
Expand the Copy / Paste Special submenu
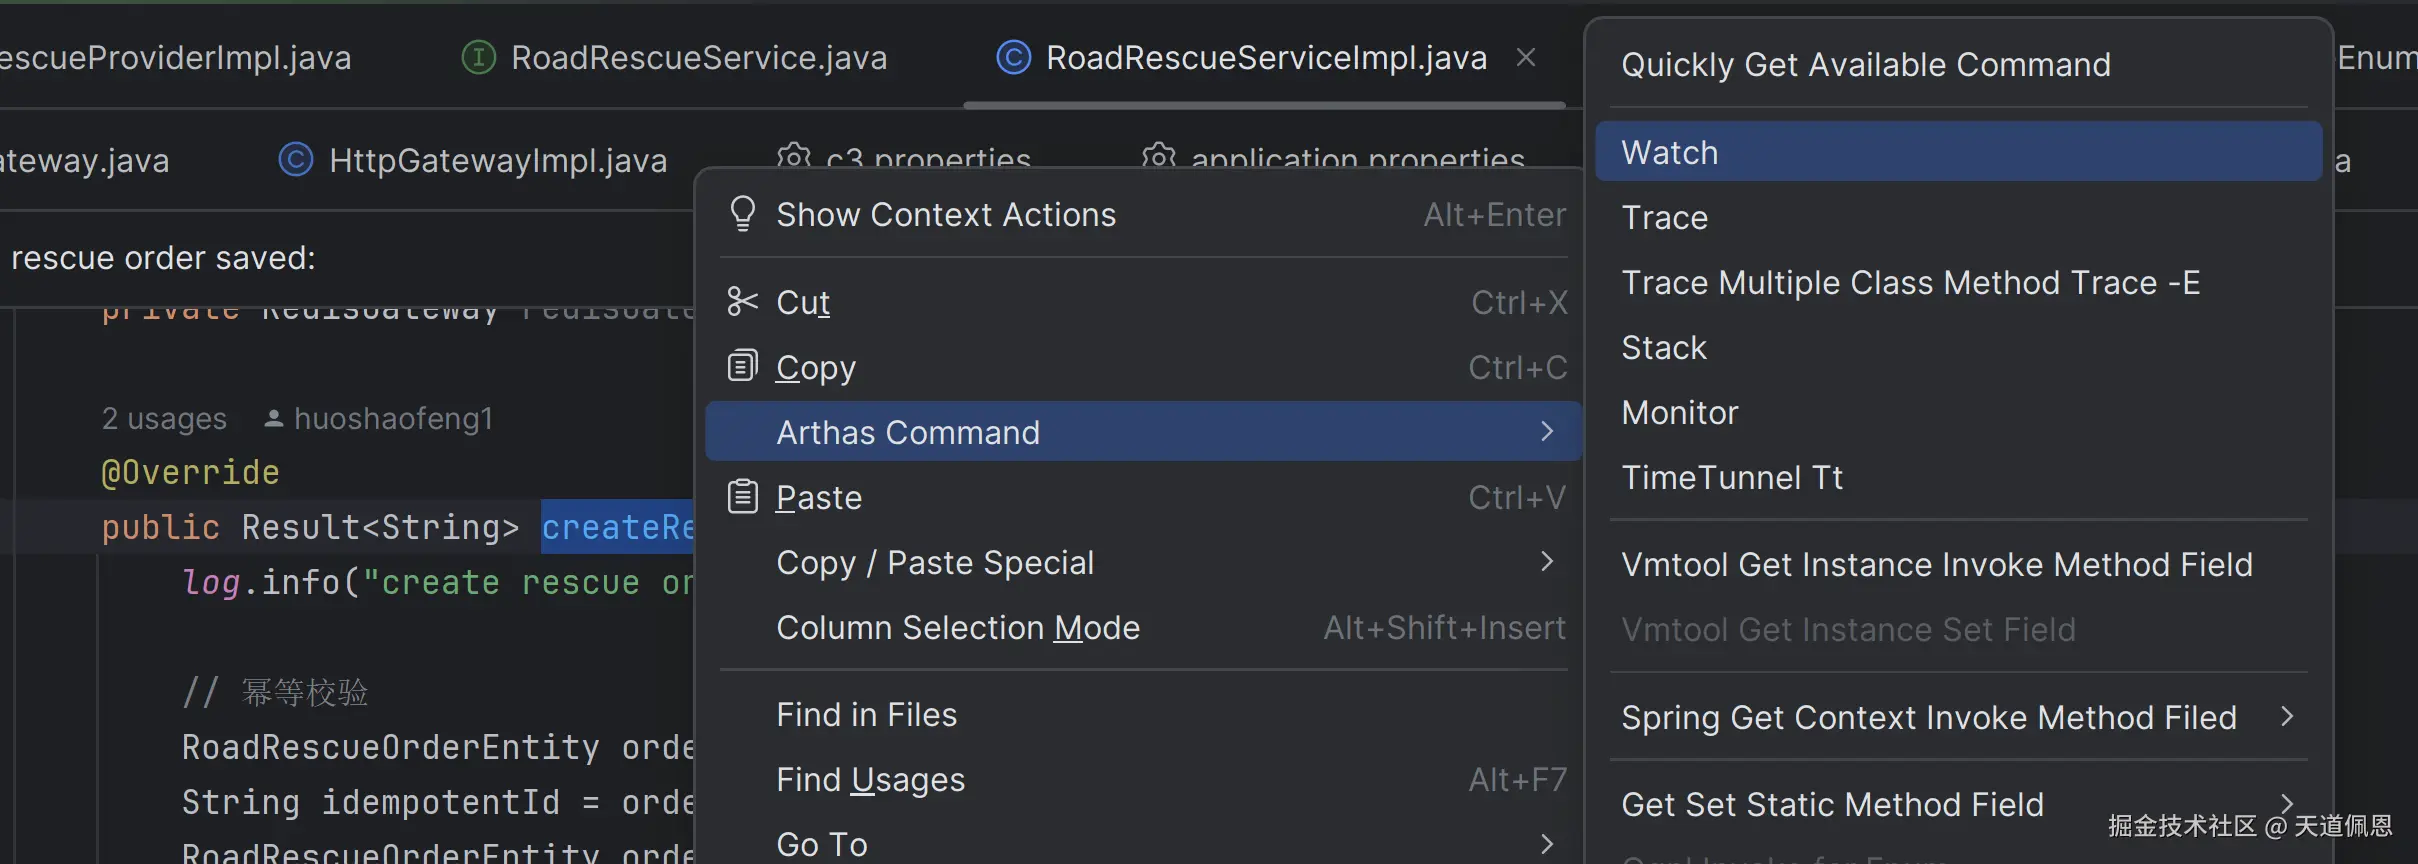click(1547, 562)
